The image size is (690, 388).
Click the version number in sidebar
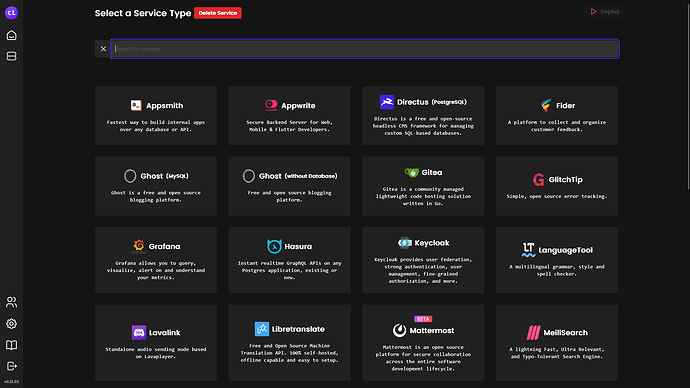click(11, 382)
